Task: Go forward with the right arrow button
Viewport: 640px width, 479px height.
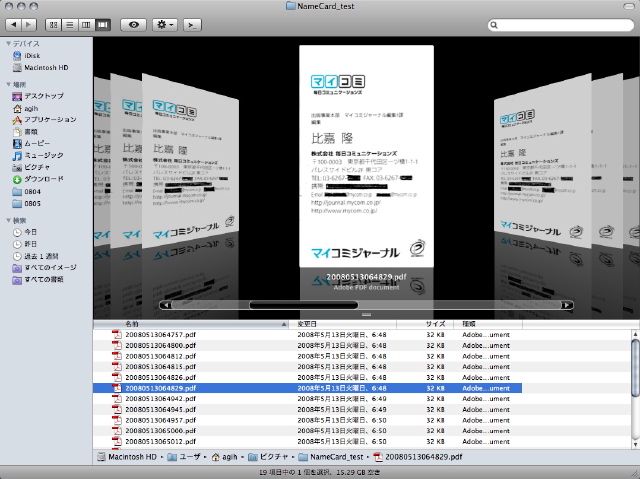Action: (29, 25)
